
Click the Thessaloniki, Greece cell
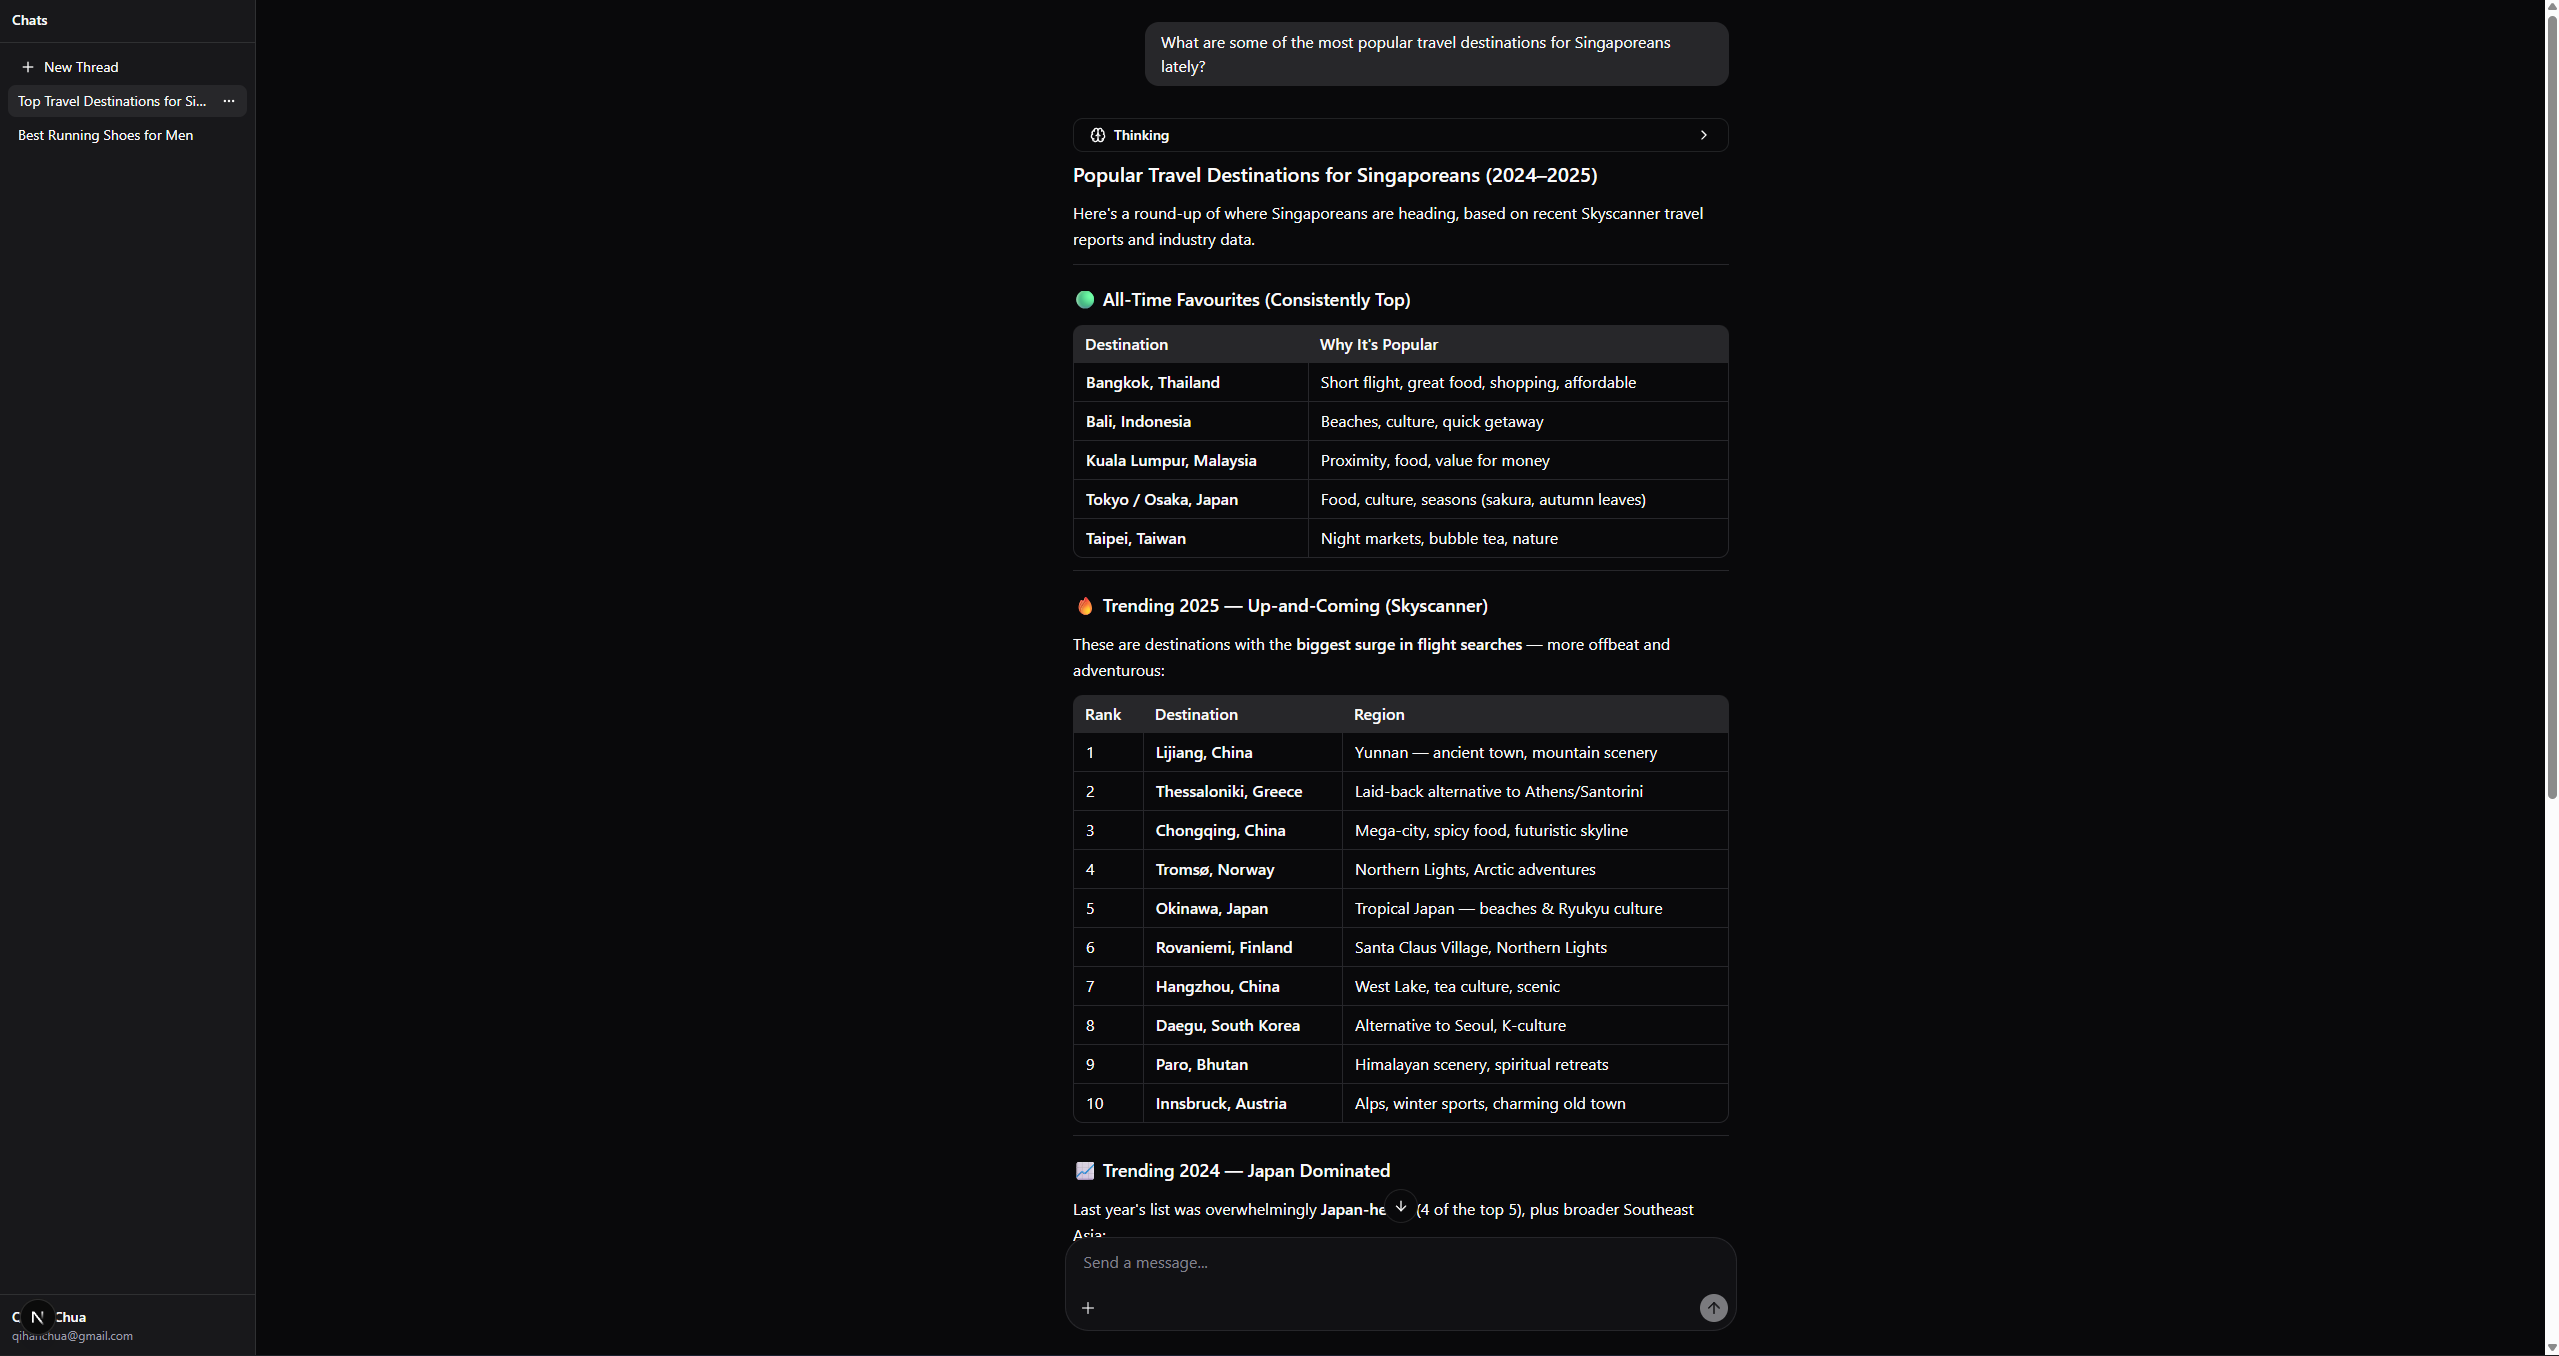[x=1242, y=792]
